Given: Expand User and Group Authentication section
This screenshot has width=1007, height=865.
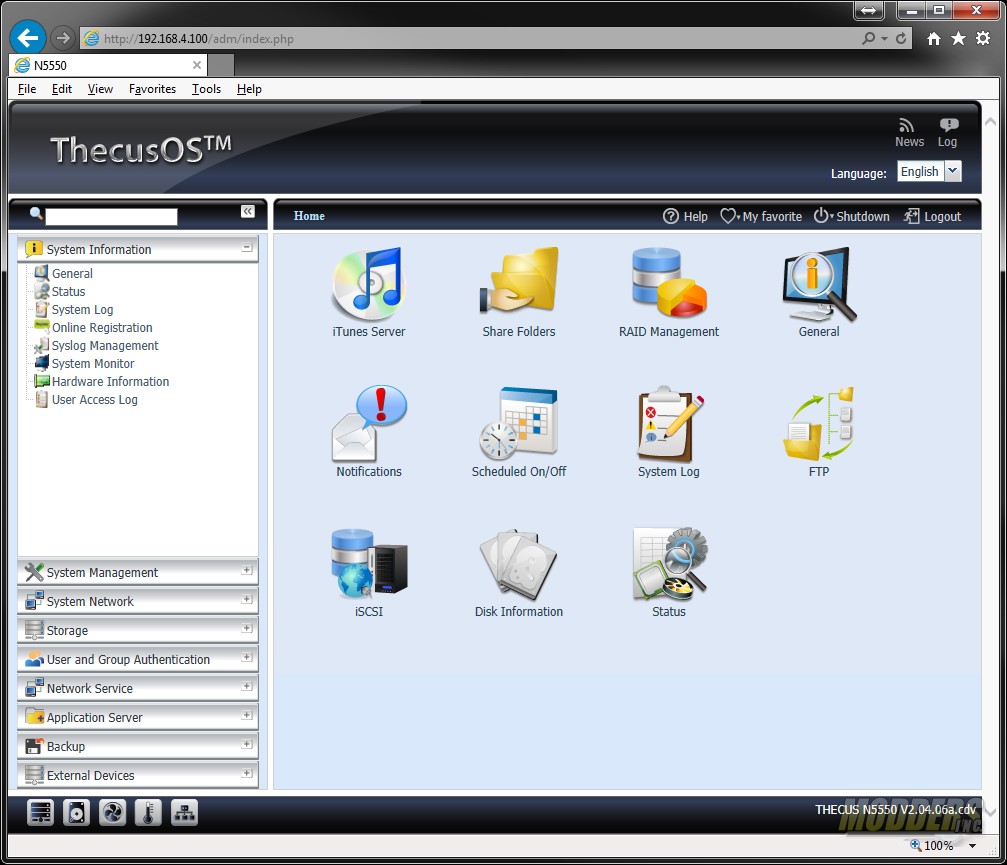Looking at the screenshot, I should pos(247,658).
